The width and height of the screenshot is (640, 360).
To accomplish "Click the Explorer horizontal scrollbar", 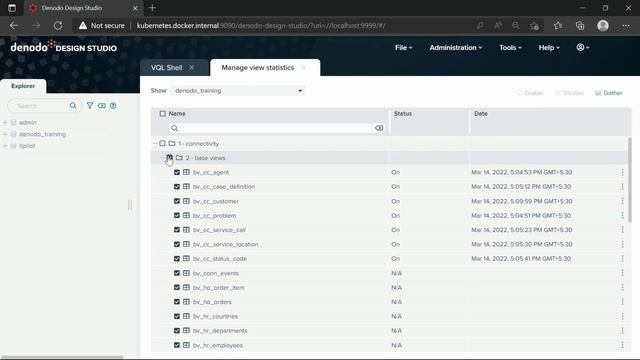I will tap(62, 357).
